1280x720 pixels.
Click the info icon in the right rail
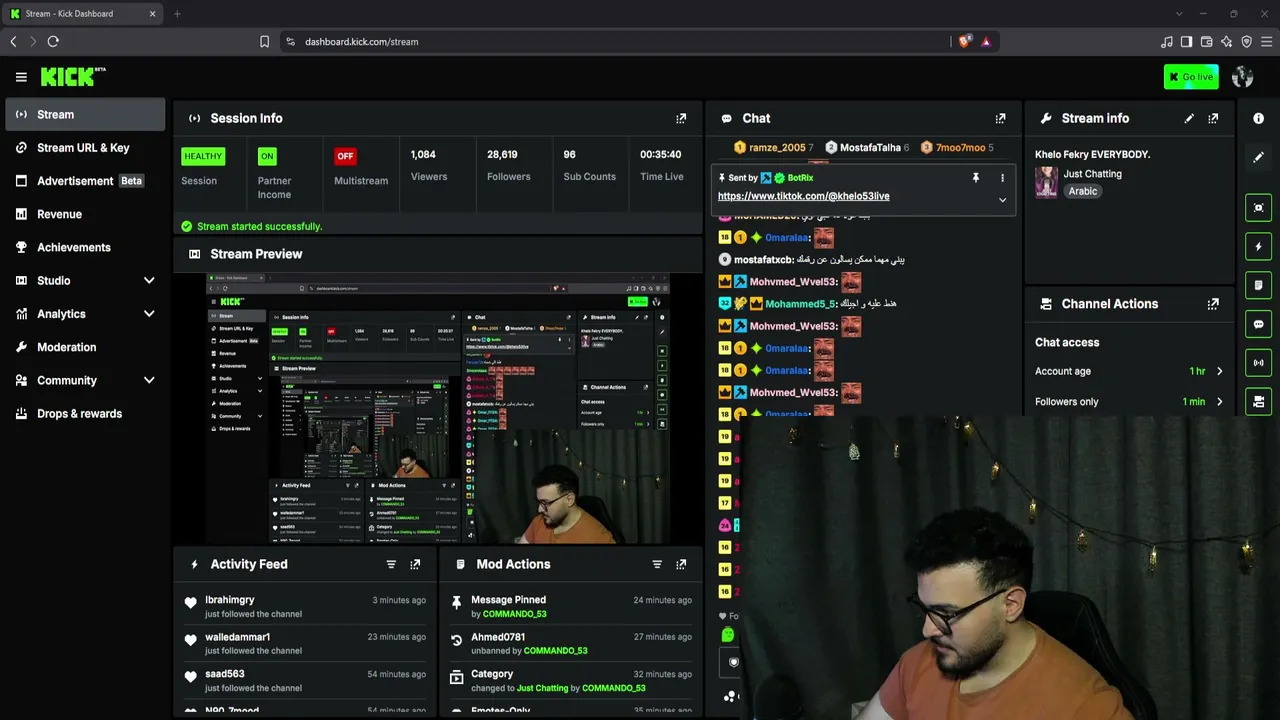pyautogui.click(x=1259, y=118)
